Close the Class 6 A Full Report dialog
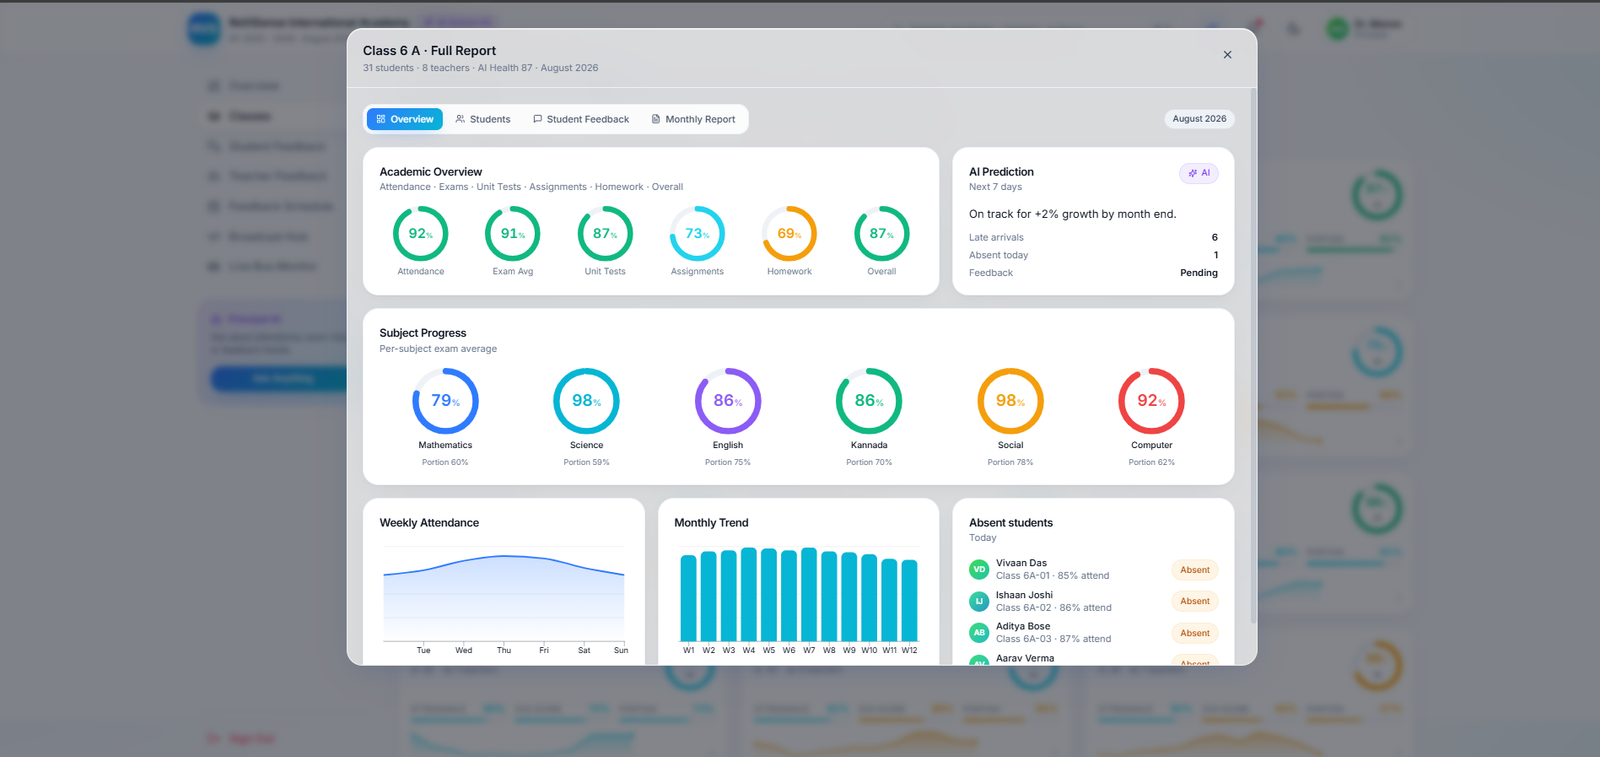 coord(1227,55)
